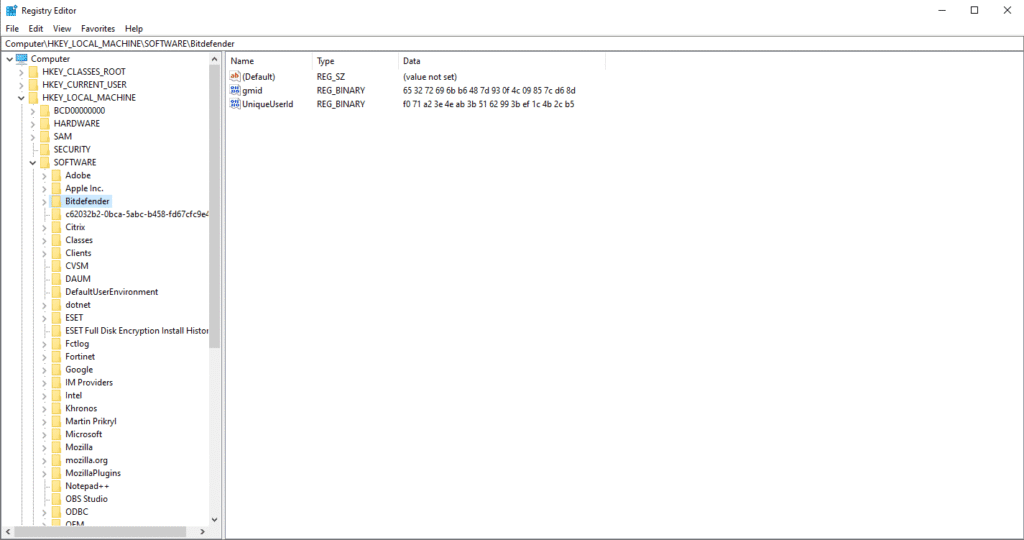
Task: Expand the HKEY_CURRENT_USER tree node
Action: pyautogui.click(x=21, y=85)
